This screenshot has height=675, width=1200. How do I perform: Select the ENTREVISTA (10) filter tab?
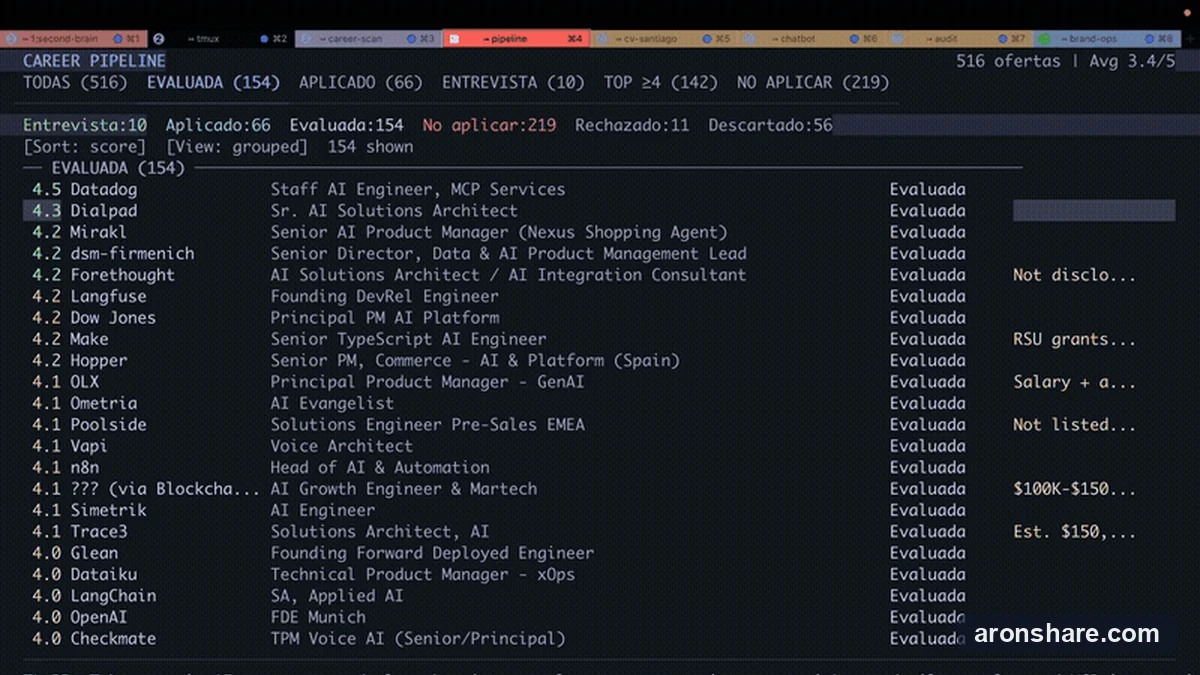tap(513, 83)
